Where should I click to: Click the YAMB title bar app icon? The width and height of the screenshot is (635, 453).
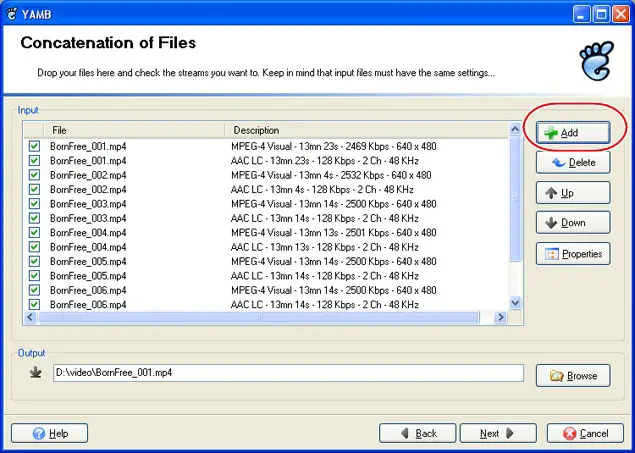pos(12,14)
